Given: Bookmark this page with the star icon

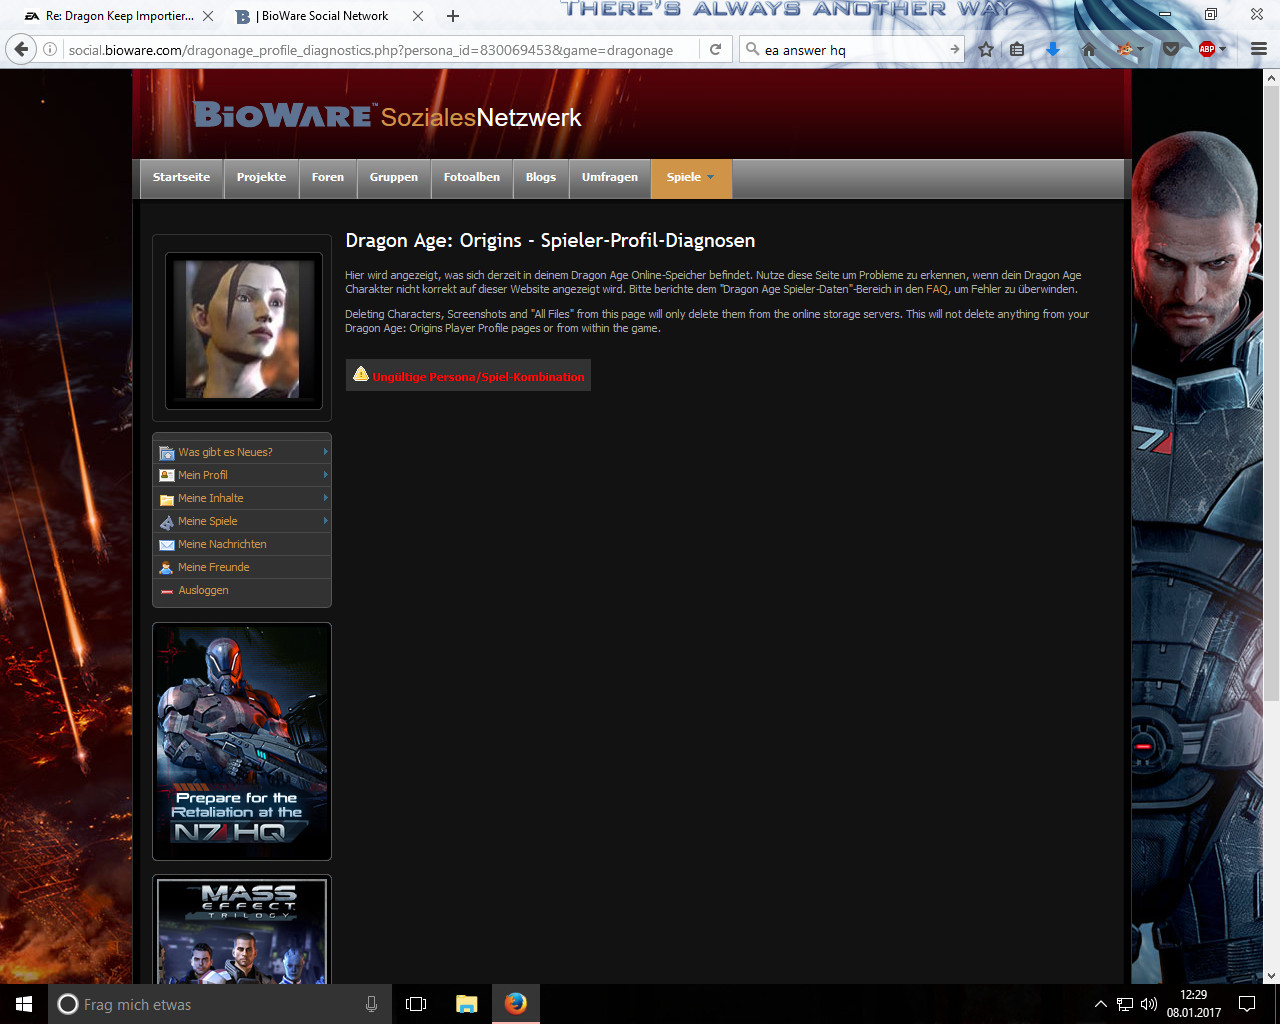Looking at the screenshot, I should [986, 49].
